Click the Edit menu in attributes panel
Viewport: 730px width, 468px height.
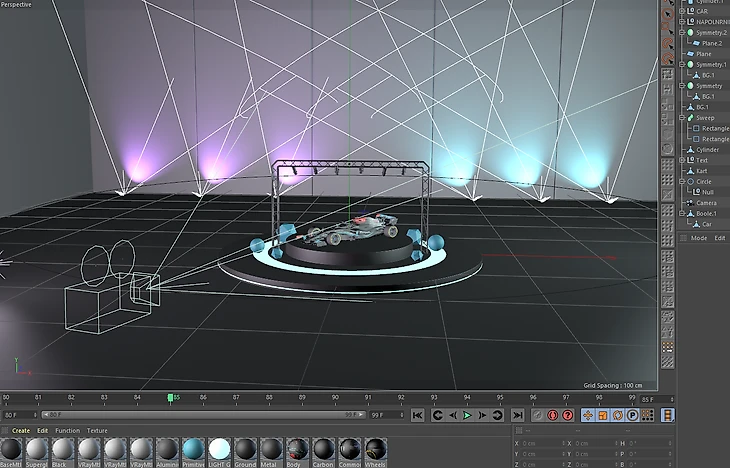click(x=719, y=238)
